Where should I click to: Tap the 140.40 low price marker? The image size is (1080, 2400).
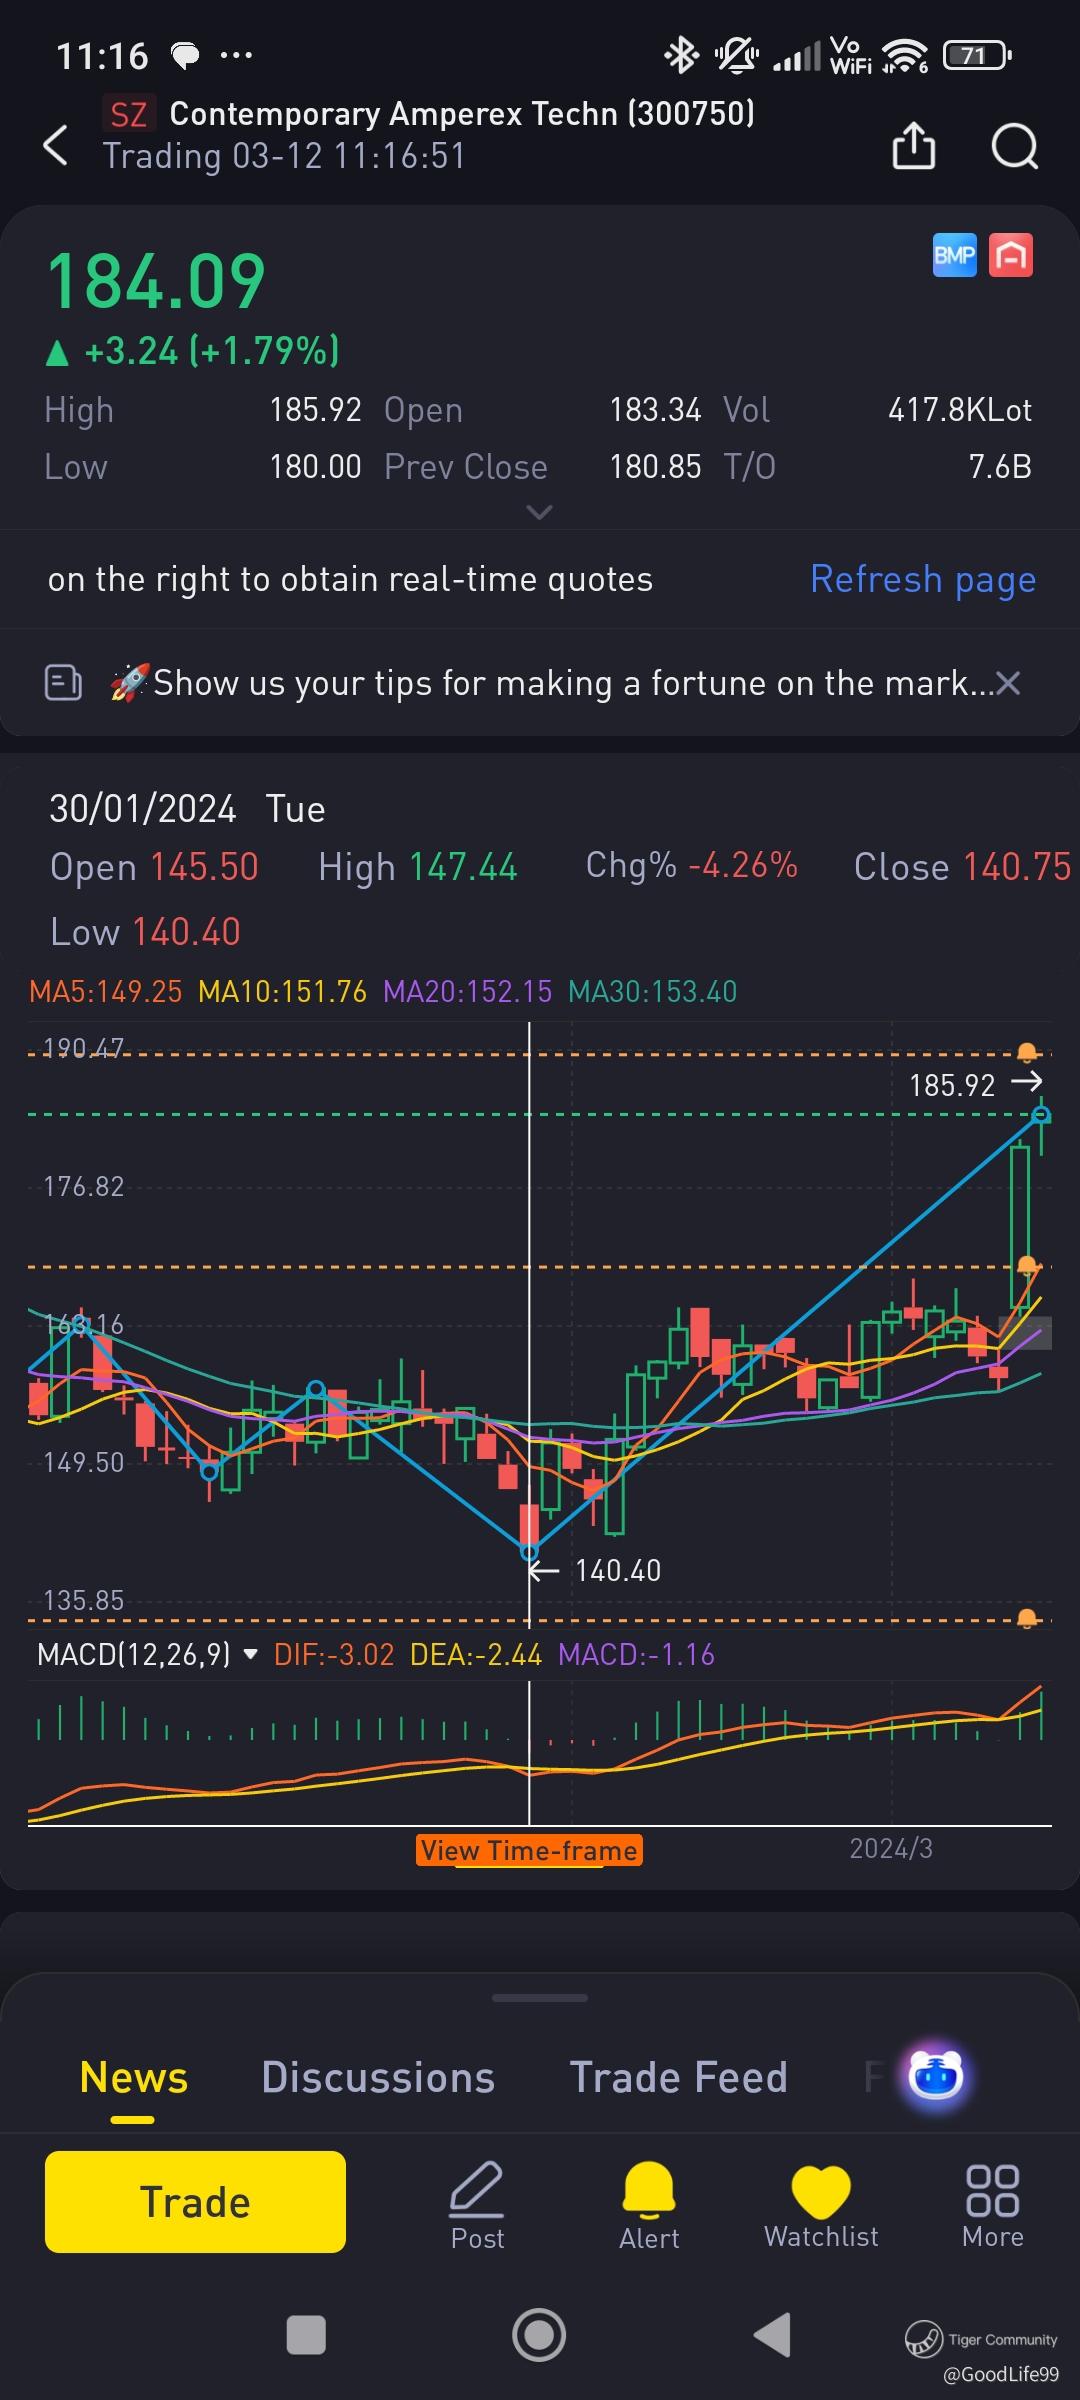(595, 1570)
